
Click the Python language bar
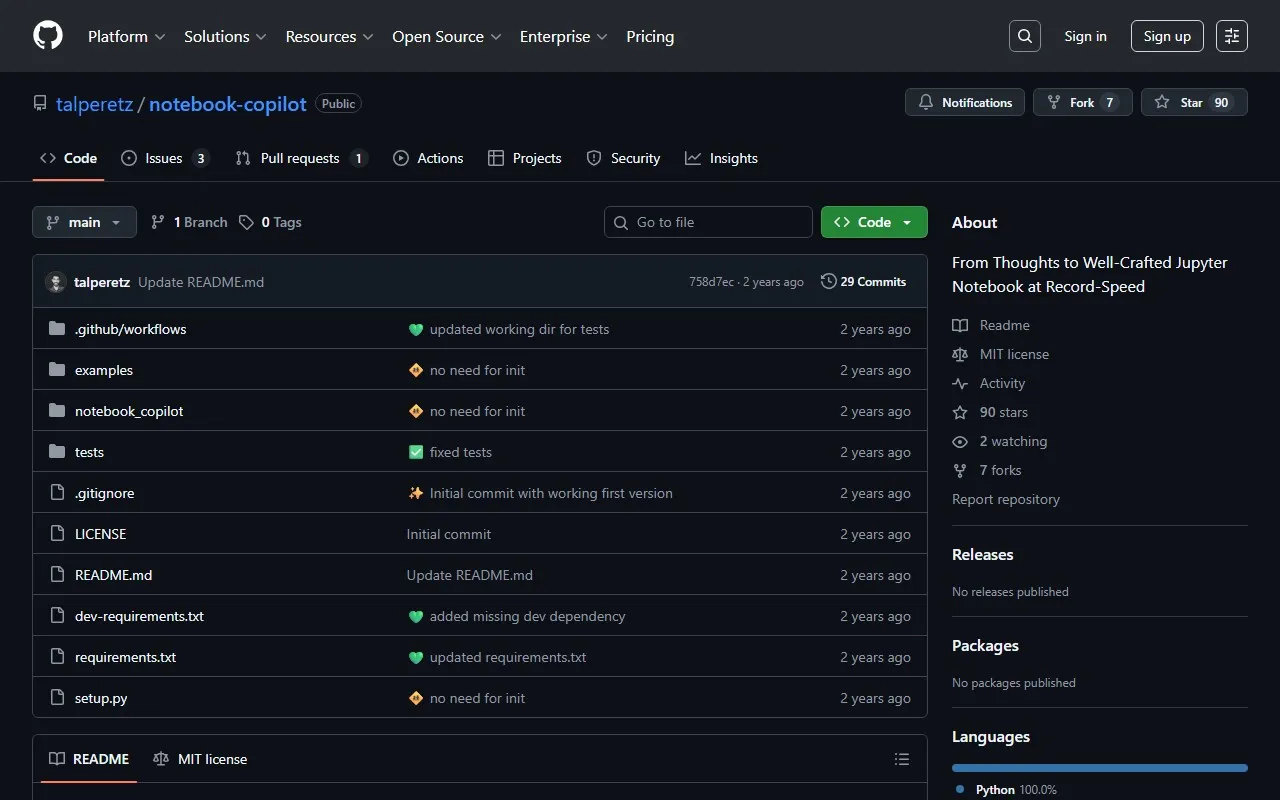1099,768
